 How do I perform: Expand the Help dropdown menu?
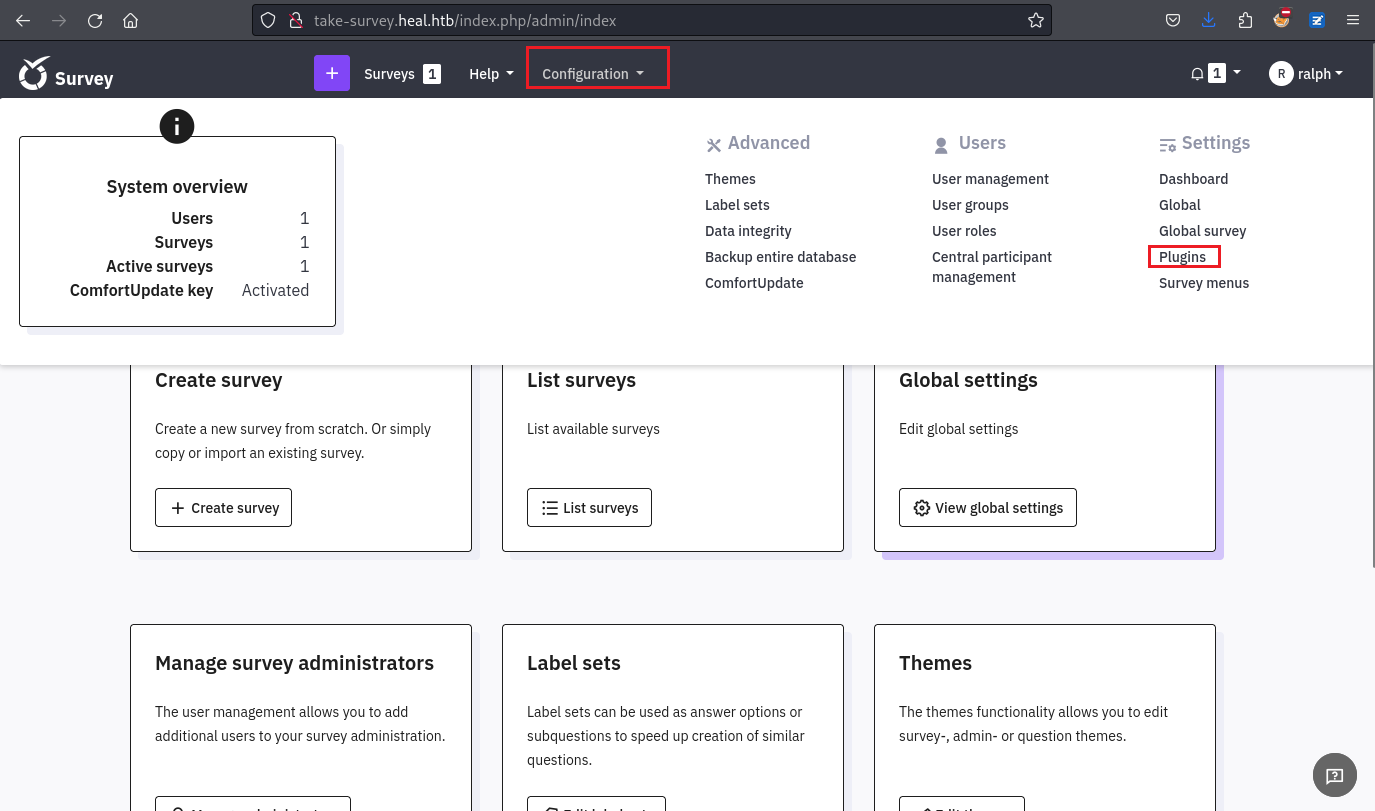[x=491, y=74]
